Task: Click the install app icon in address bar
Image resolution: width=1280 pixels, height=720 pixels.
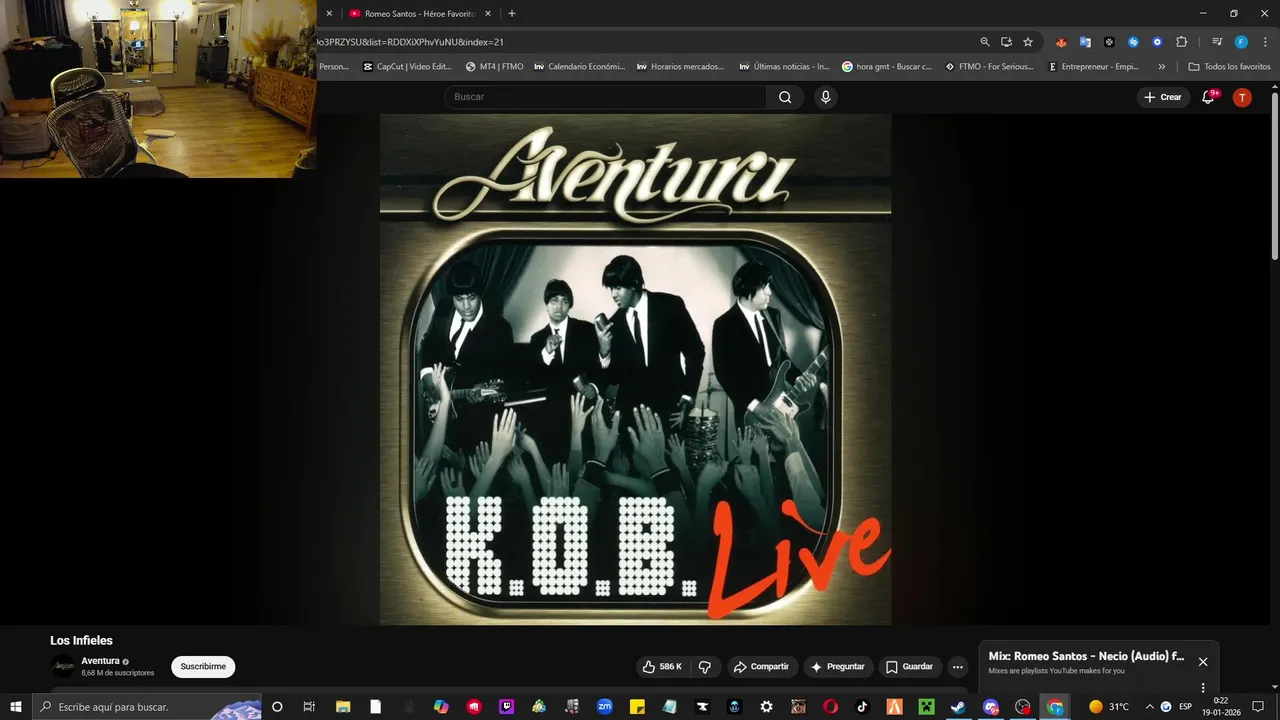Action: point(1006,42)
